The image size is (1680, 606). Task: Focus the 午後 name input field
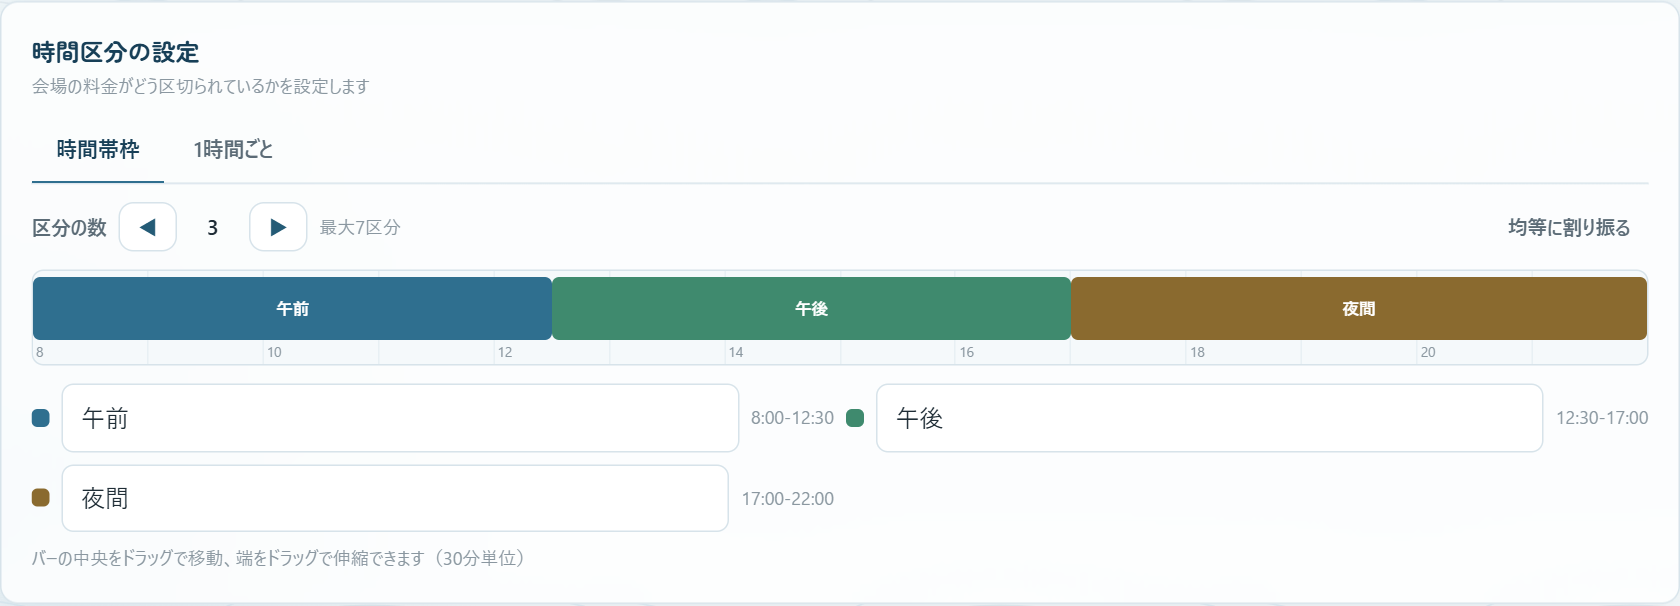pyautogui.click(x=1210, y=418)
